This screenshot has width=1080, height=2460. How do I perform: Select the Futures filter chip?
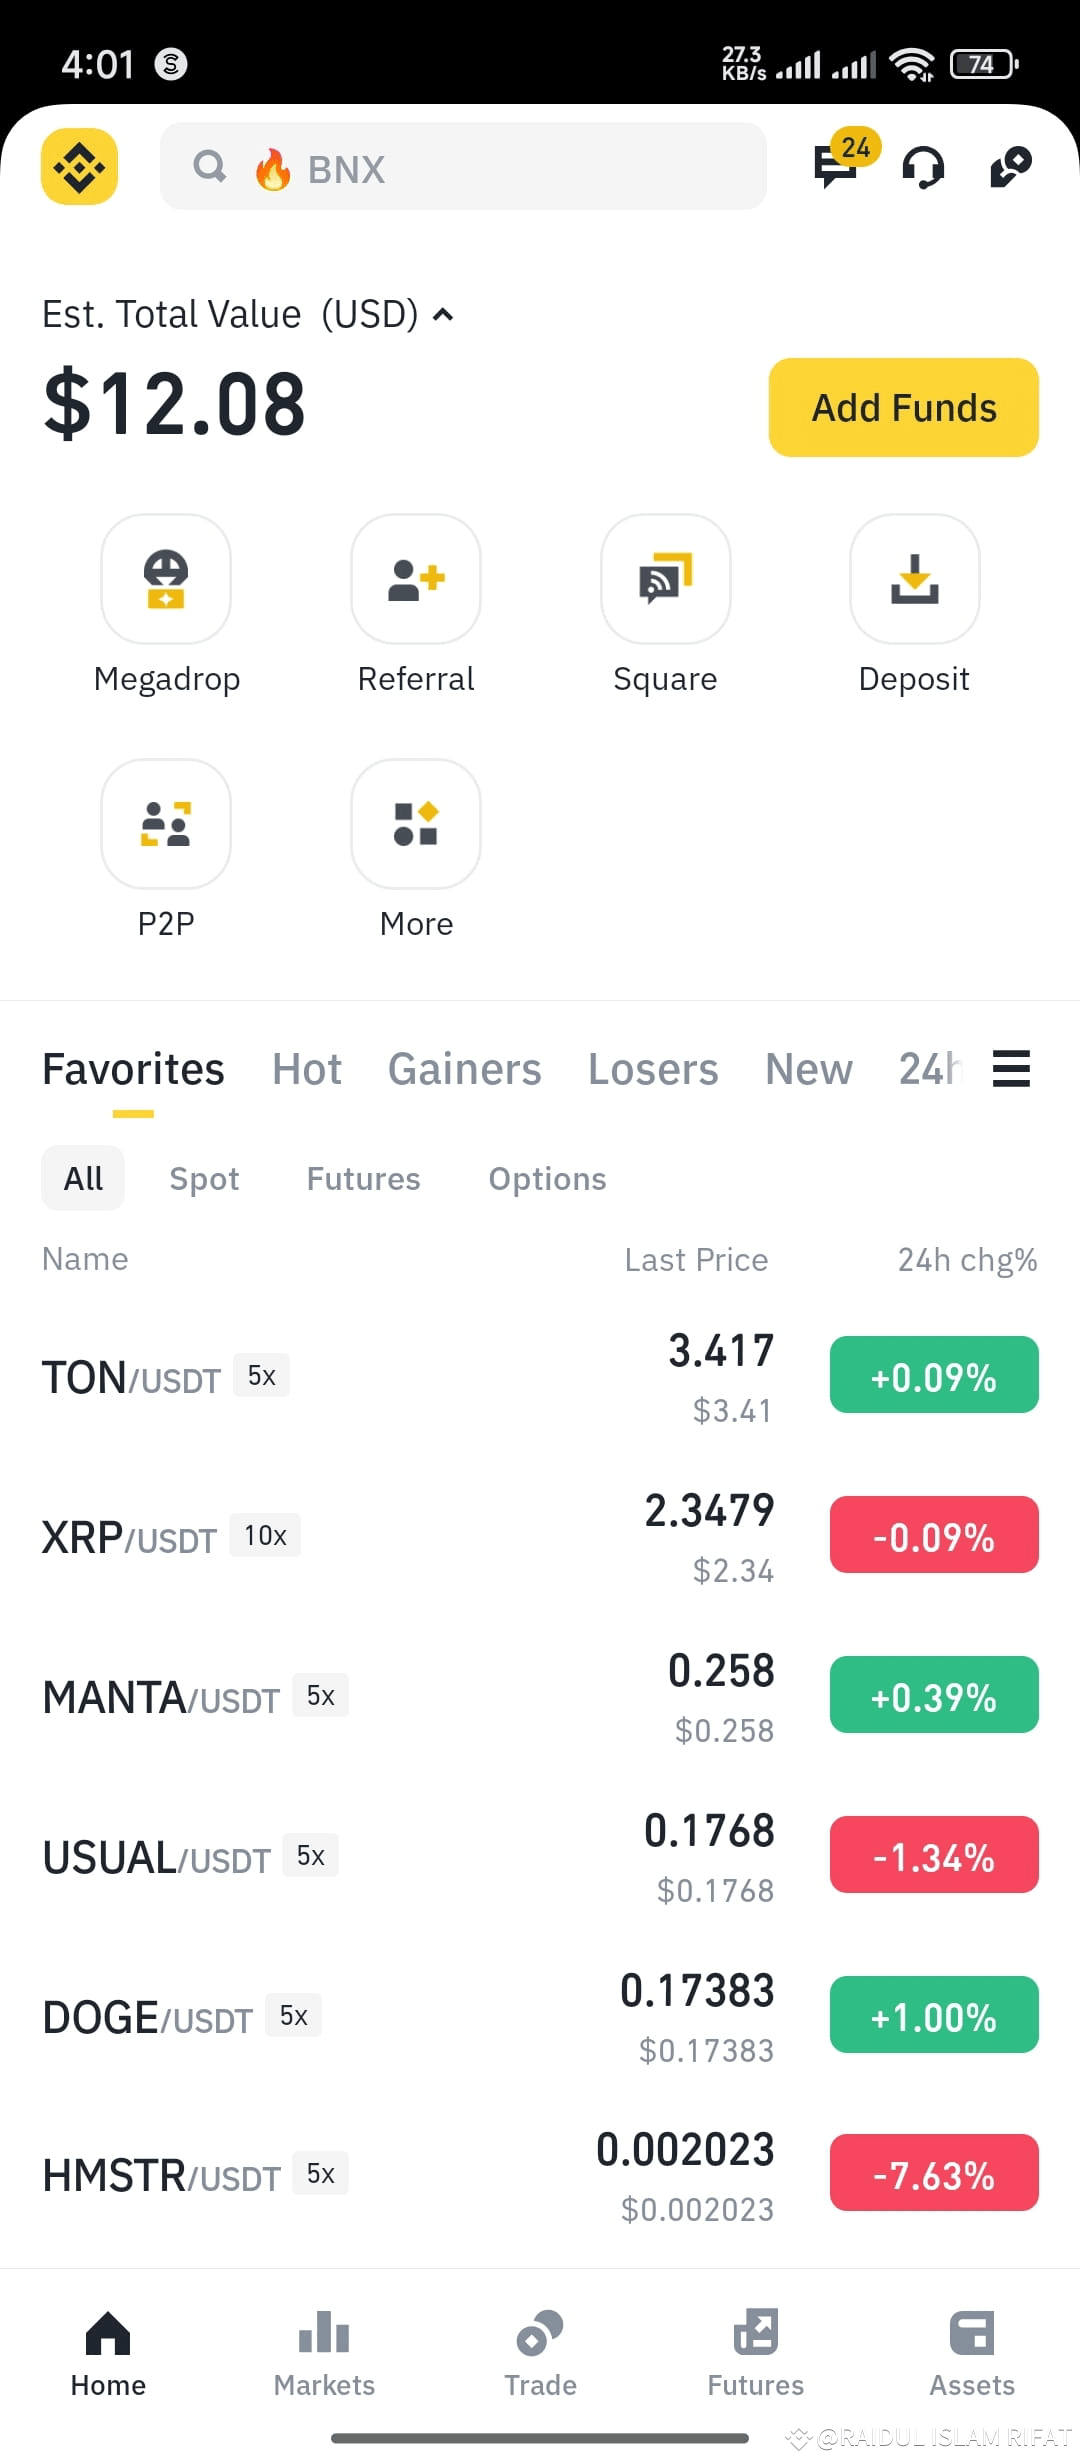[363, 1178]
